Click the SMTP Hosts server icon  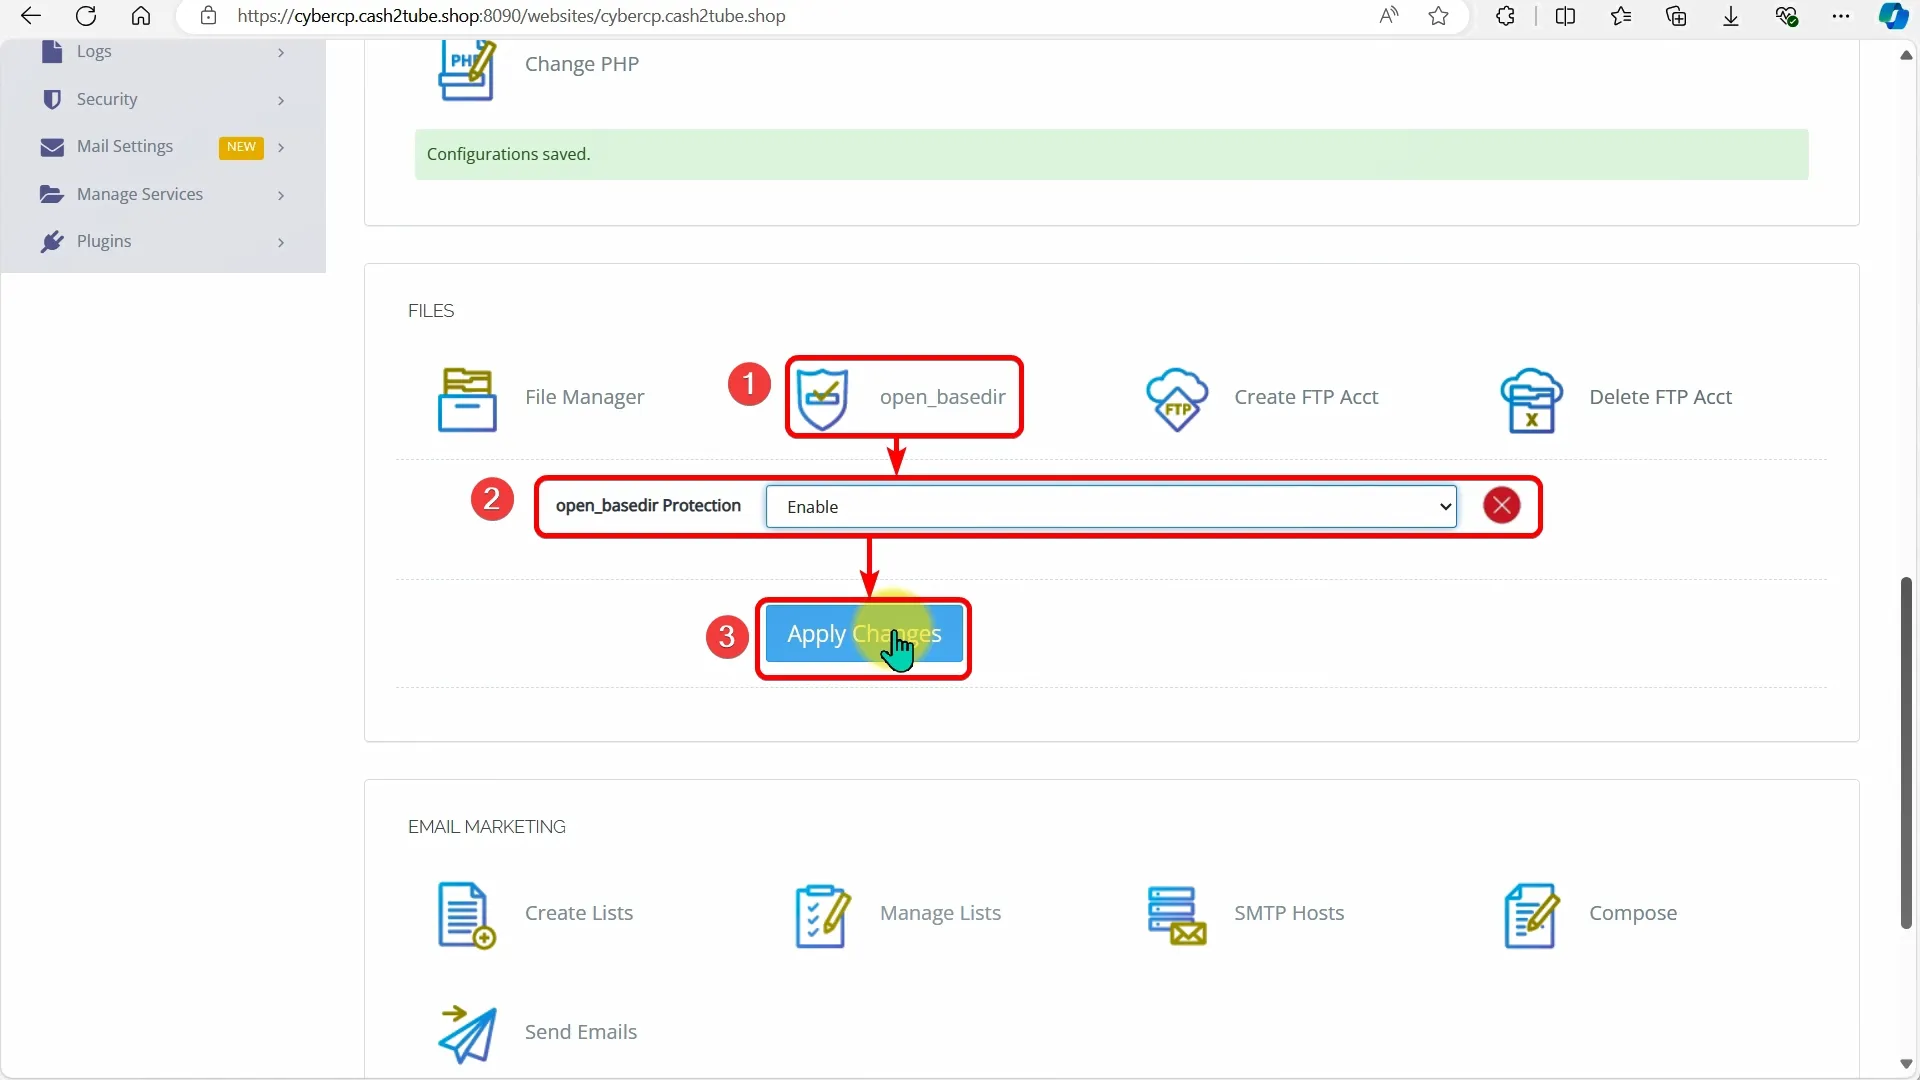(x=1177, y=915)
